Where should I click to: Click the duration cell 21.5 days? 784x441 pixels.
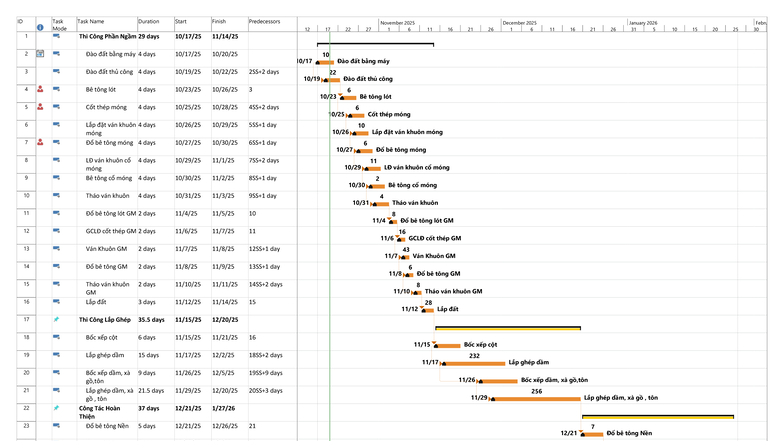(151, 390)
